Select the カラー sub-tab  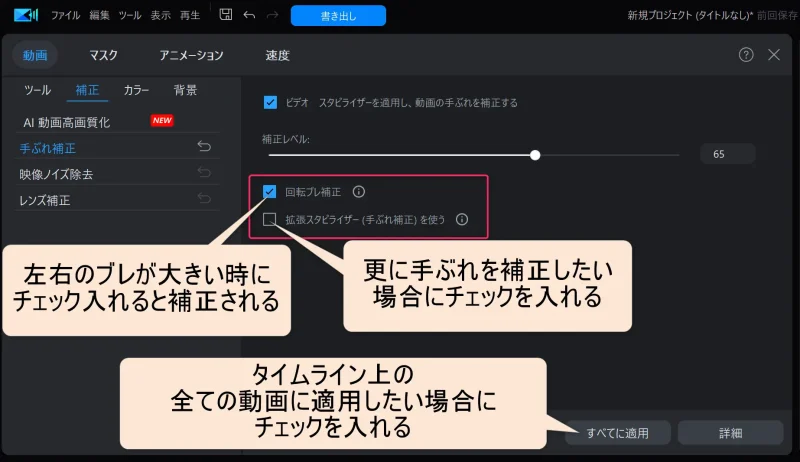point(136,90)
